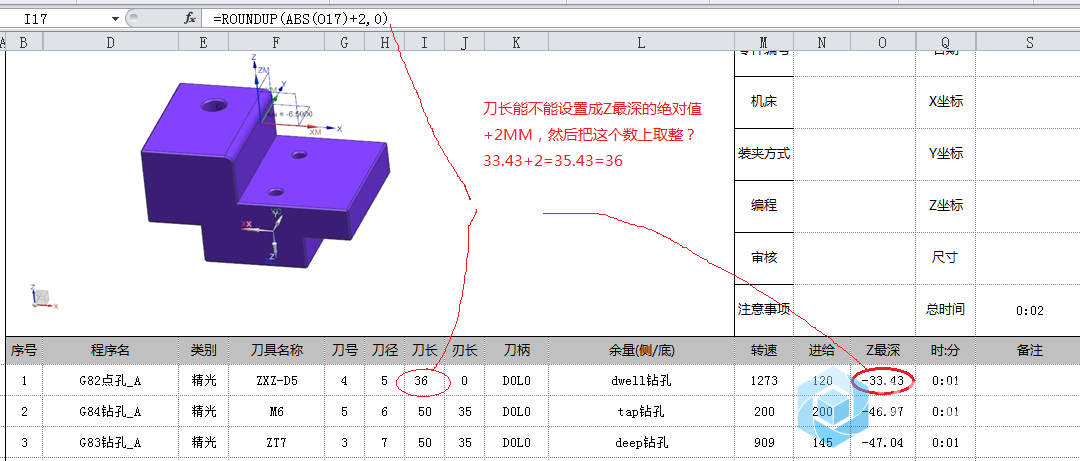The image size is (1080, 461).
Task: Click the 刀号 table header
Action: [344, 351]
